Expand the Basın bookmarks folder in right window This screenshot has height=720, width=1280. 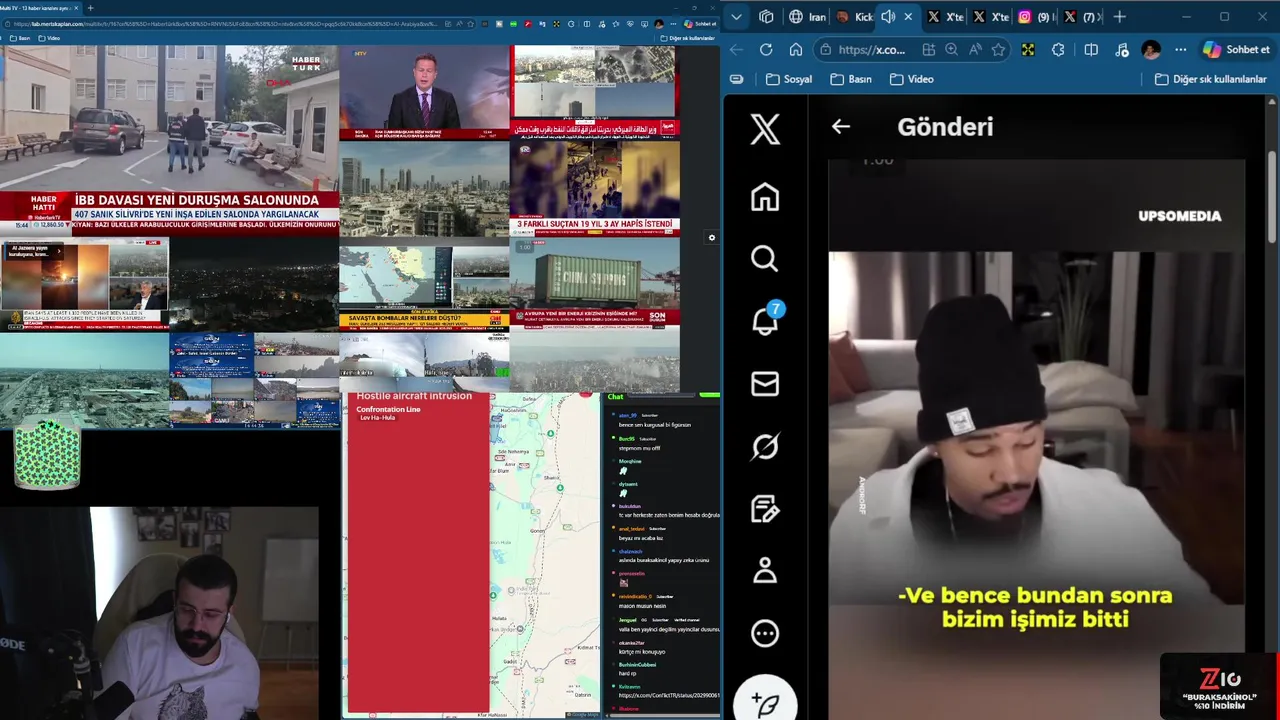point(852,79)
